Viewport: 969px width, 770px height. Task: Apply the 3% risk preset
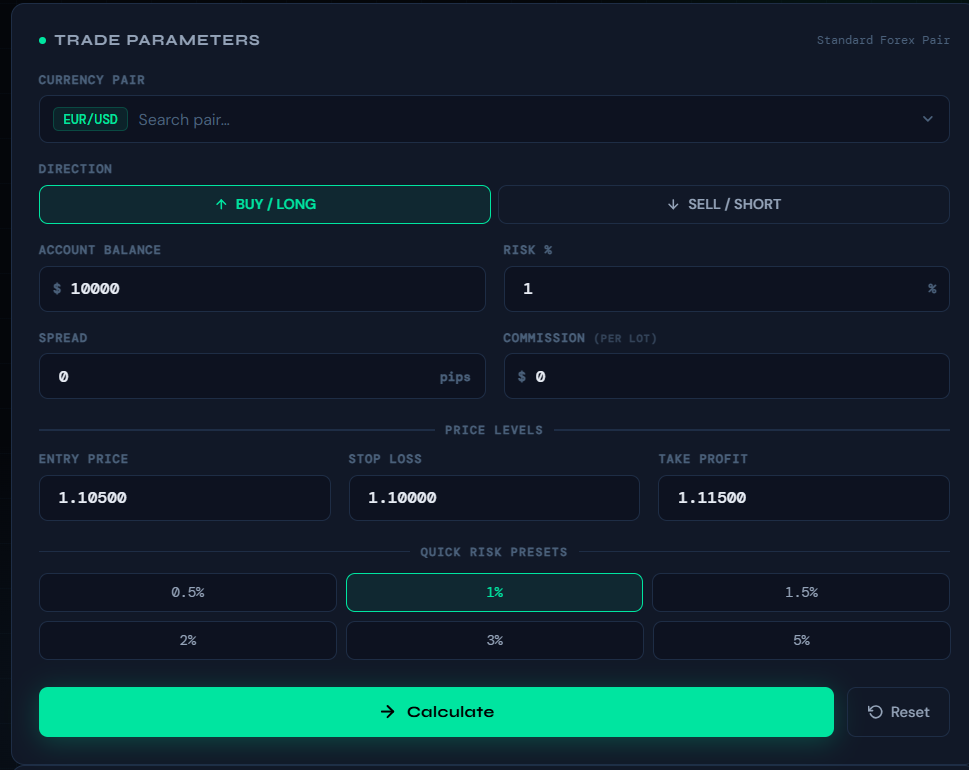point(494,640)
